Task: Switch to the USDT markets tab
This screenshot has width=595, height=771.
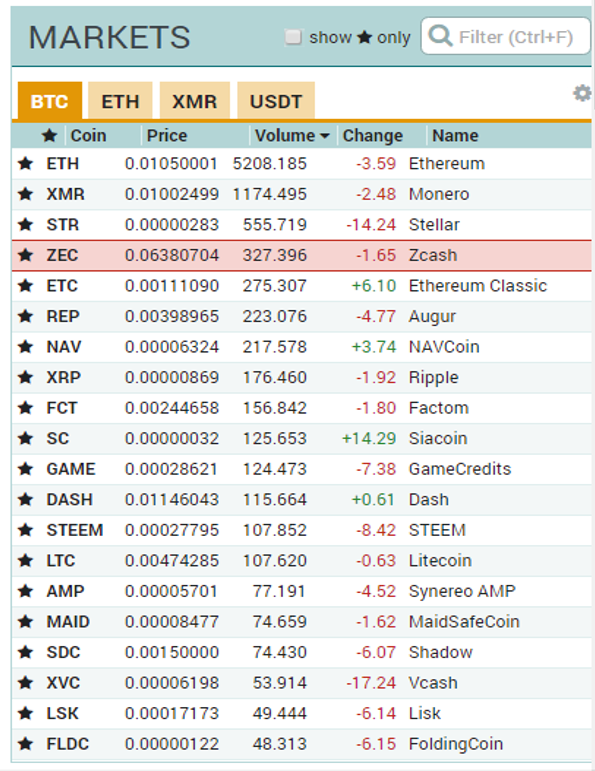Action: tap(276, 101)
